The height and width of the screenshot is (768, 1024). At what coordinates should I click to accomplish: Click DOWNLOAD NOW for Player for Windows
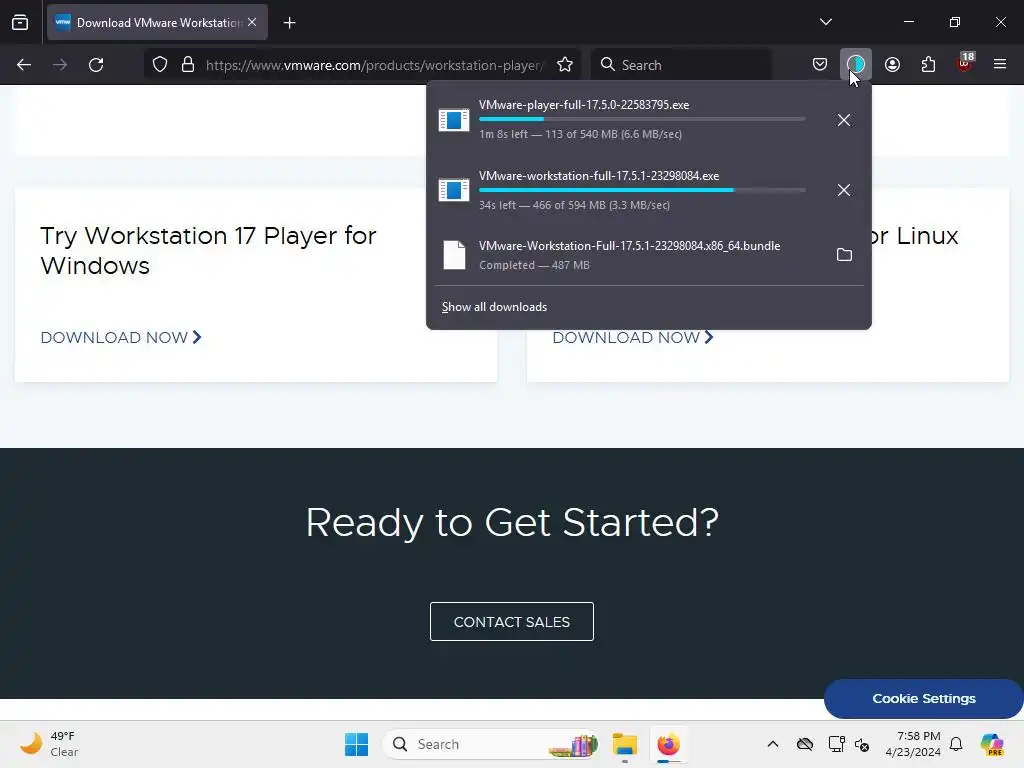coord(121,338)
